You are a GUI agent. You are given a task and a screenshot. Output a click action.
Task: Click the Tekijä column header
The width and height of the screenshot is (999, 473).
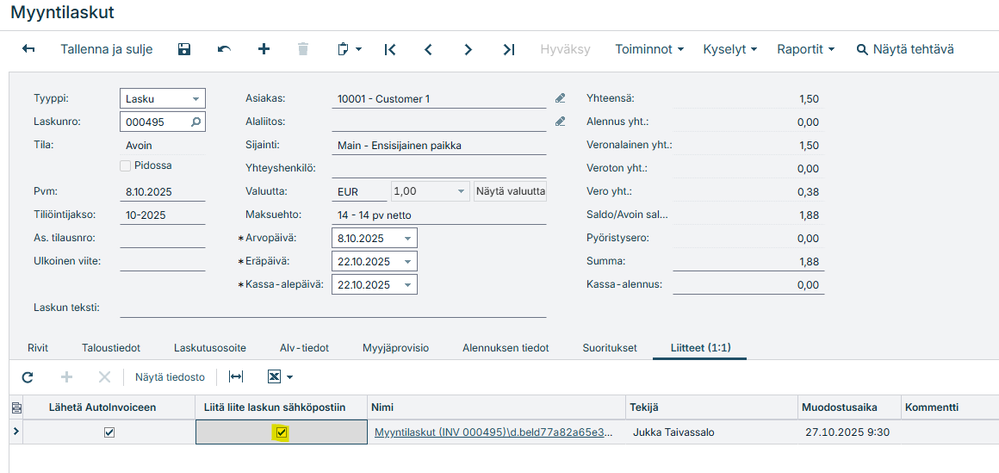[712, 407]
